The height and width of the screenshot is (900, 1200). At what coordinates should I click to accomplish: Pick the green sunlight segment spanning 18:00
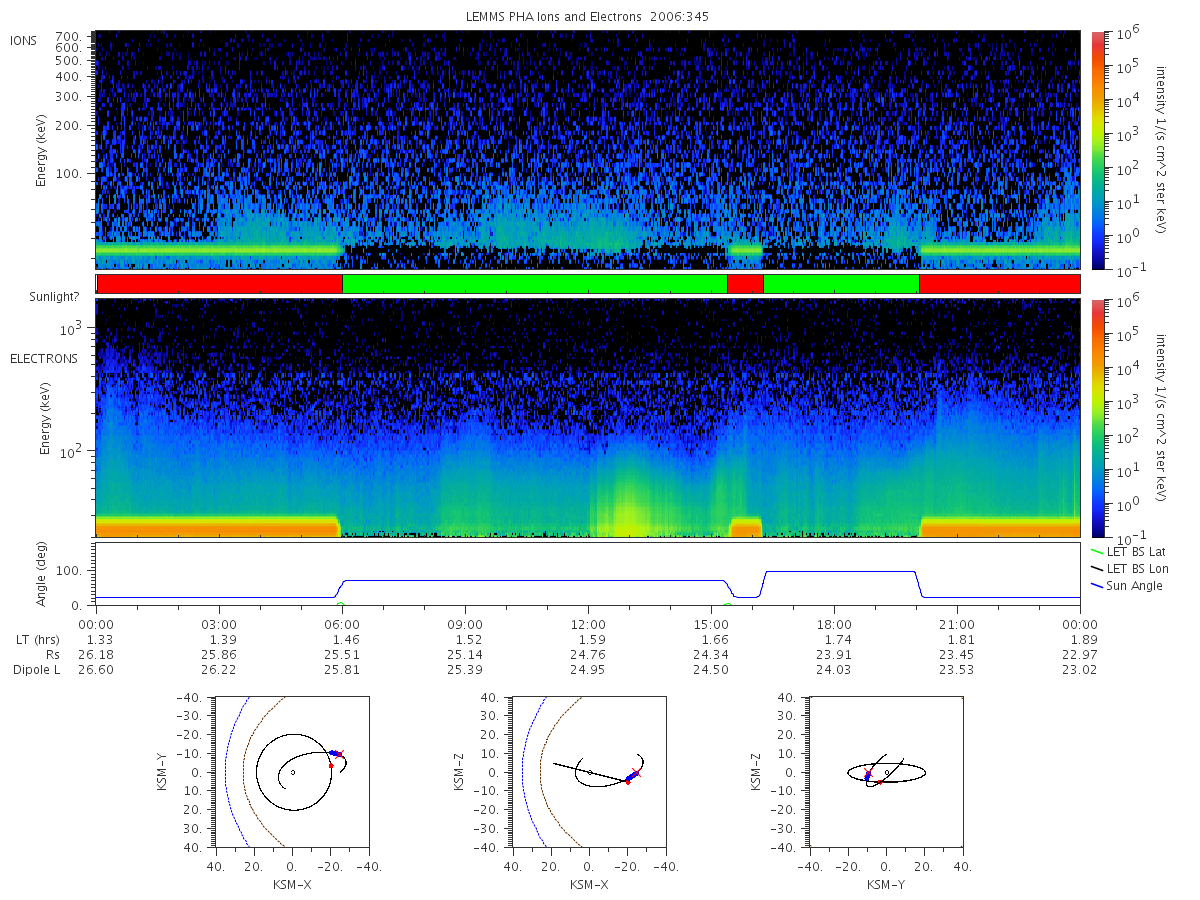click(x=841, y=284)
